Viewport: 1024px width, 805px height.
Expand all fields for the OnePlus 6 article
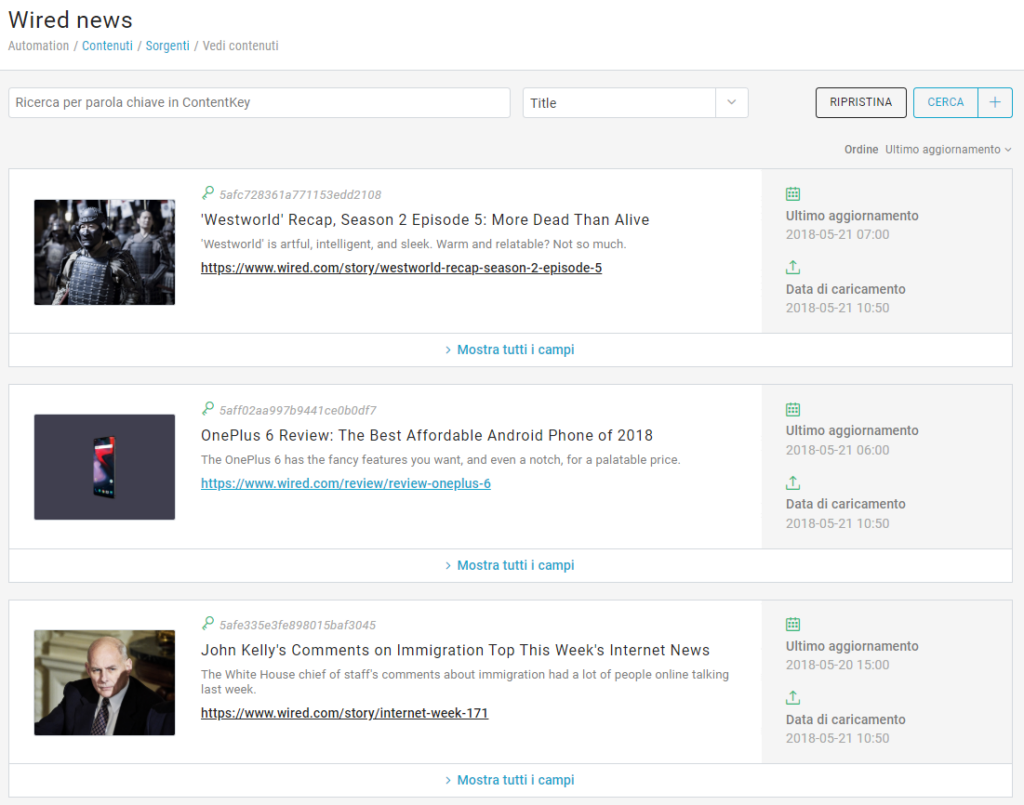[510, 565]
